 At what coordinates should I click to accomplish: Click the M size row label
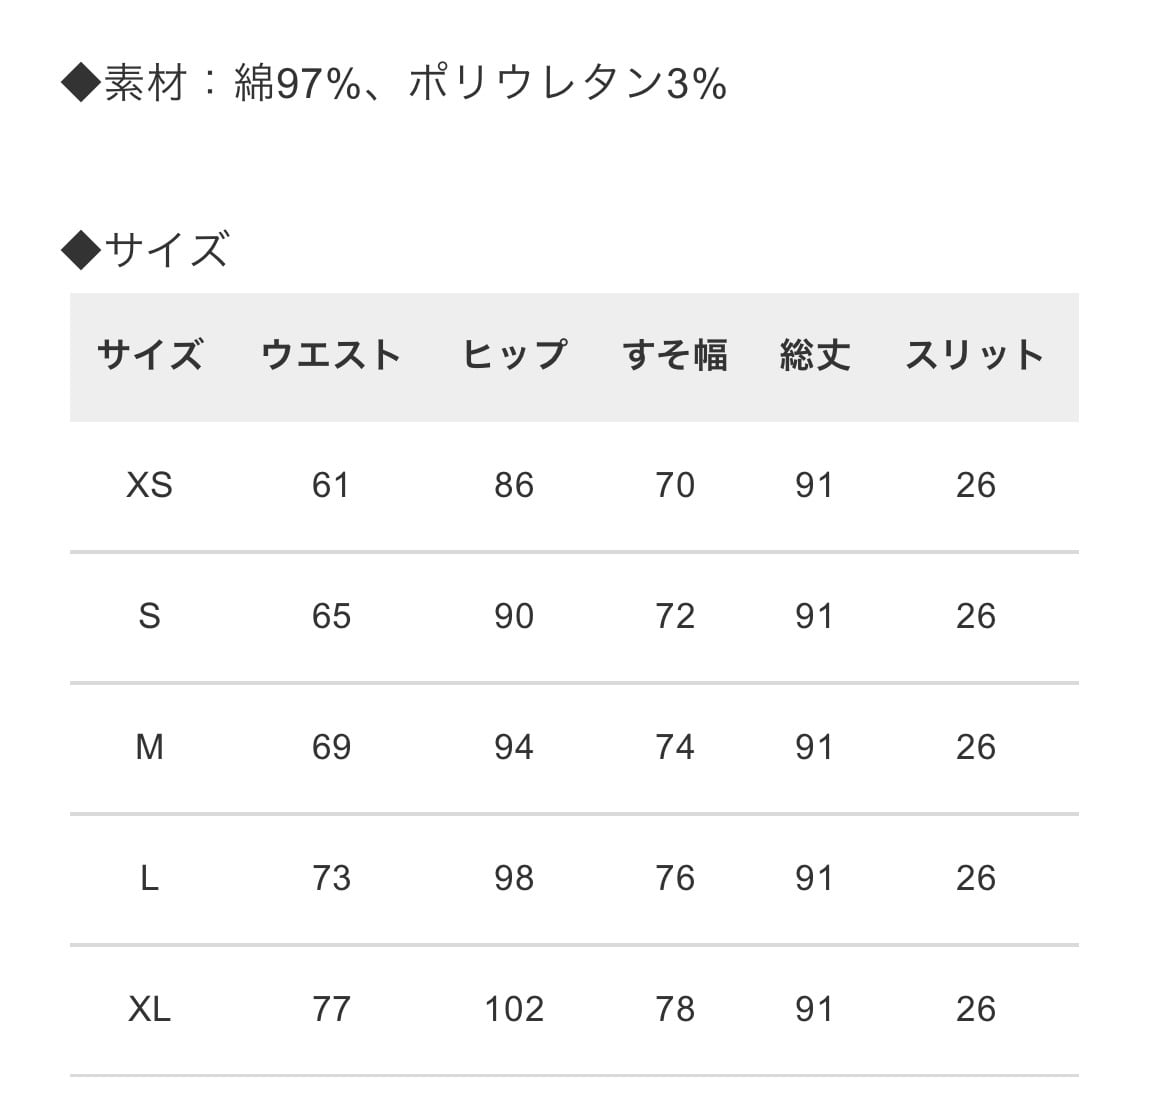pyautogui.click(x=149, y=747)
